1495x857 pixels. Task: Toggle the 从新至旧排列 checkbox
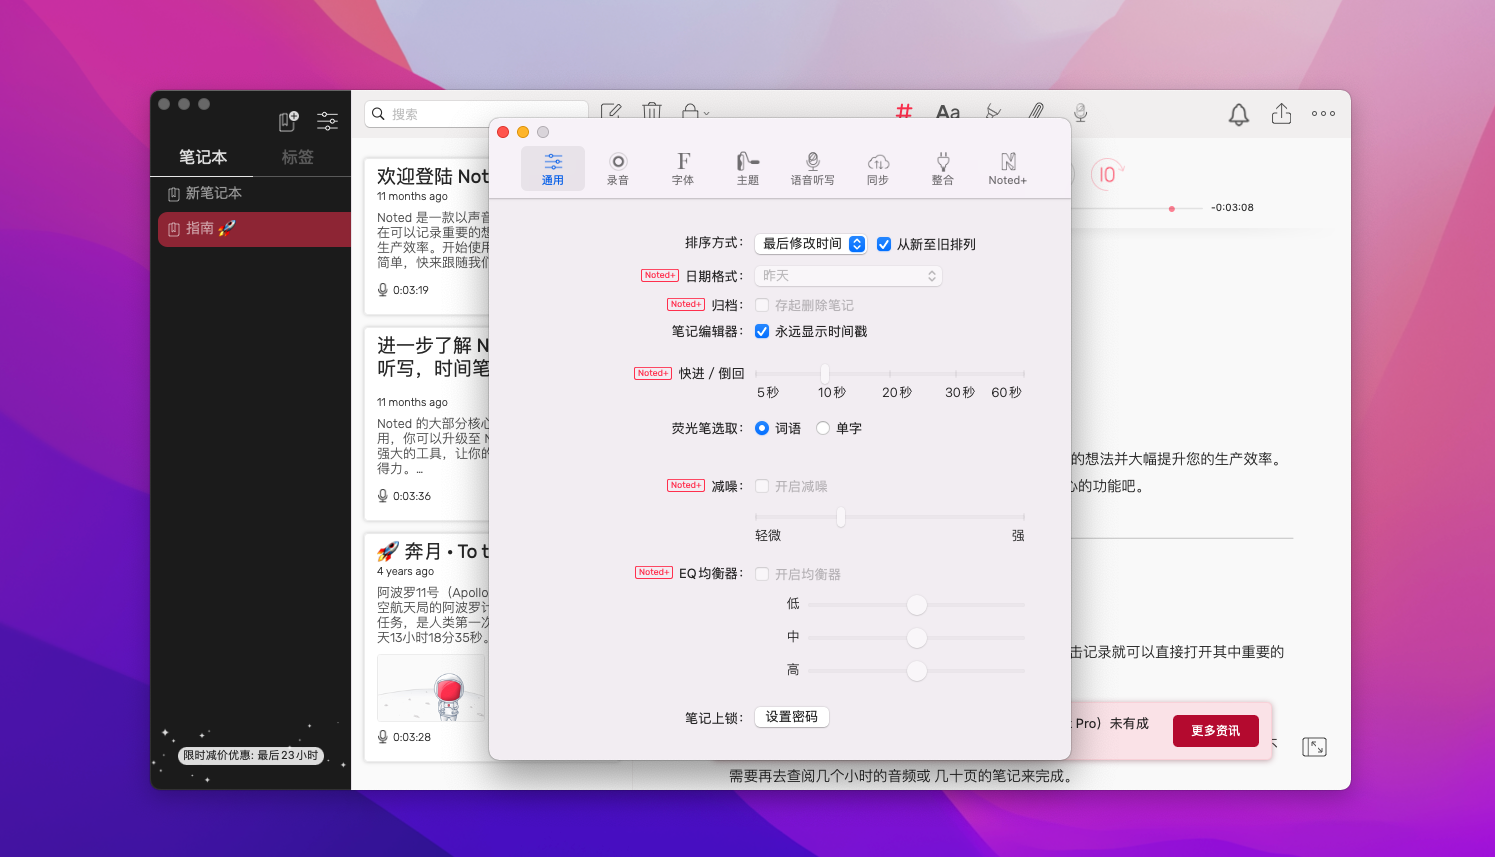pyautogui.click(x=884, y=244)
